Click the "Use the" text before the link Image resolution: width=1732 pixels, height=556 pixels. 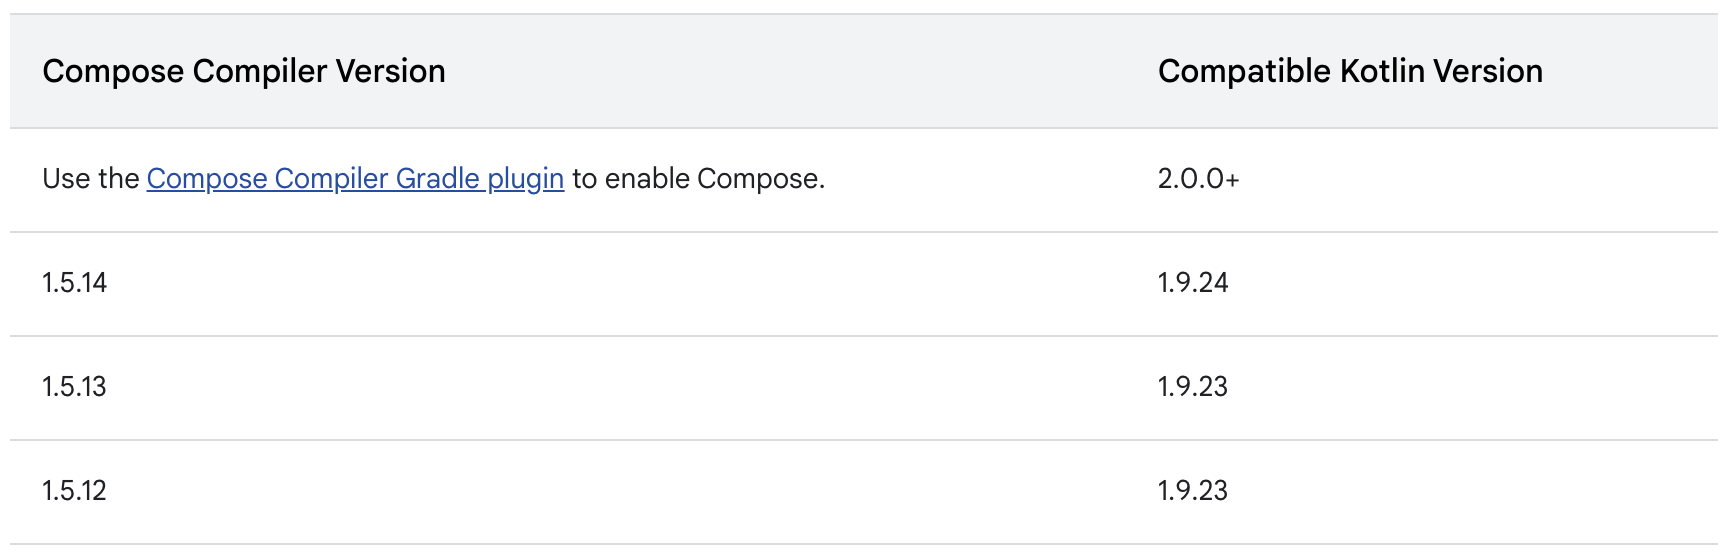90,179
